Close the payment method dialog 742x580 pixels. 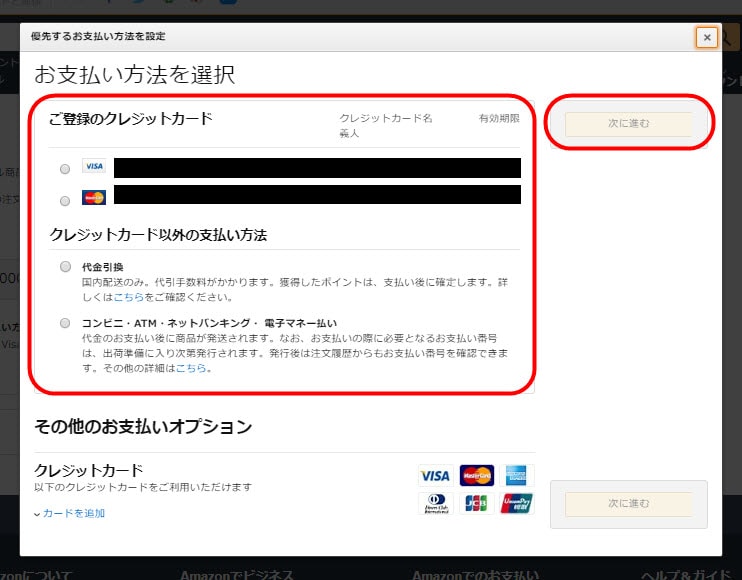707,37
